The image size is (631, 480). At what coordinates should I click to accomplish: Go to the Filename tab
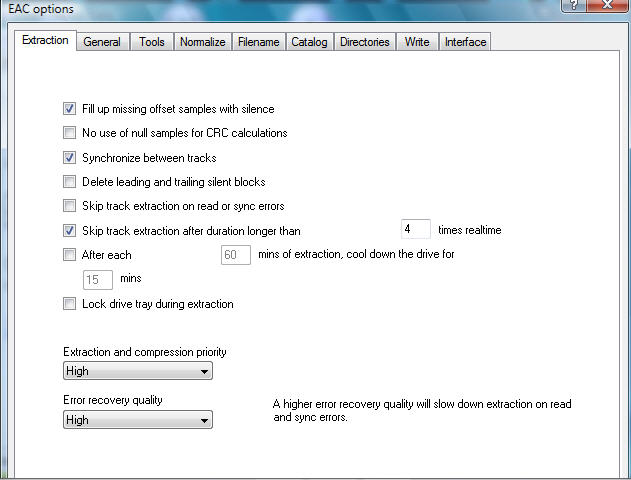[258, 41]
